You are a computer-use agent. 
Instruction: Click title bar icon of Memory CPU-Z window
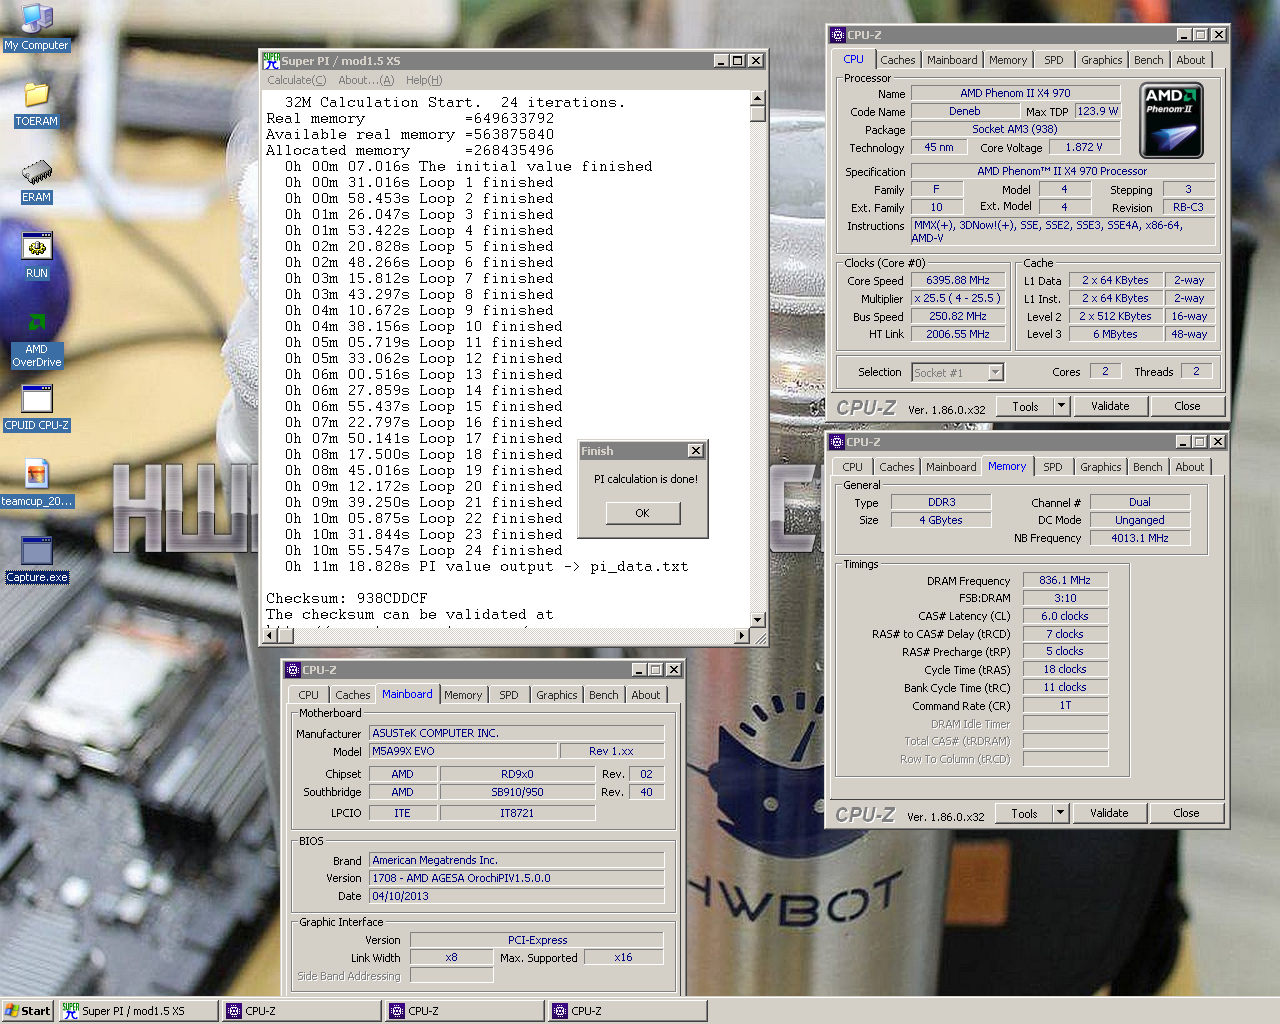click(837, 442)
